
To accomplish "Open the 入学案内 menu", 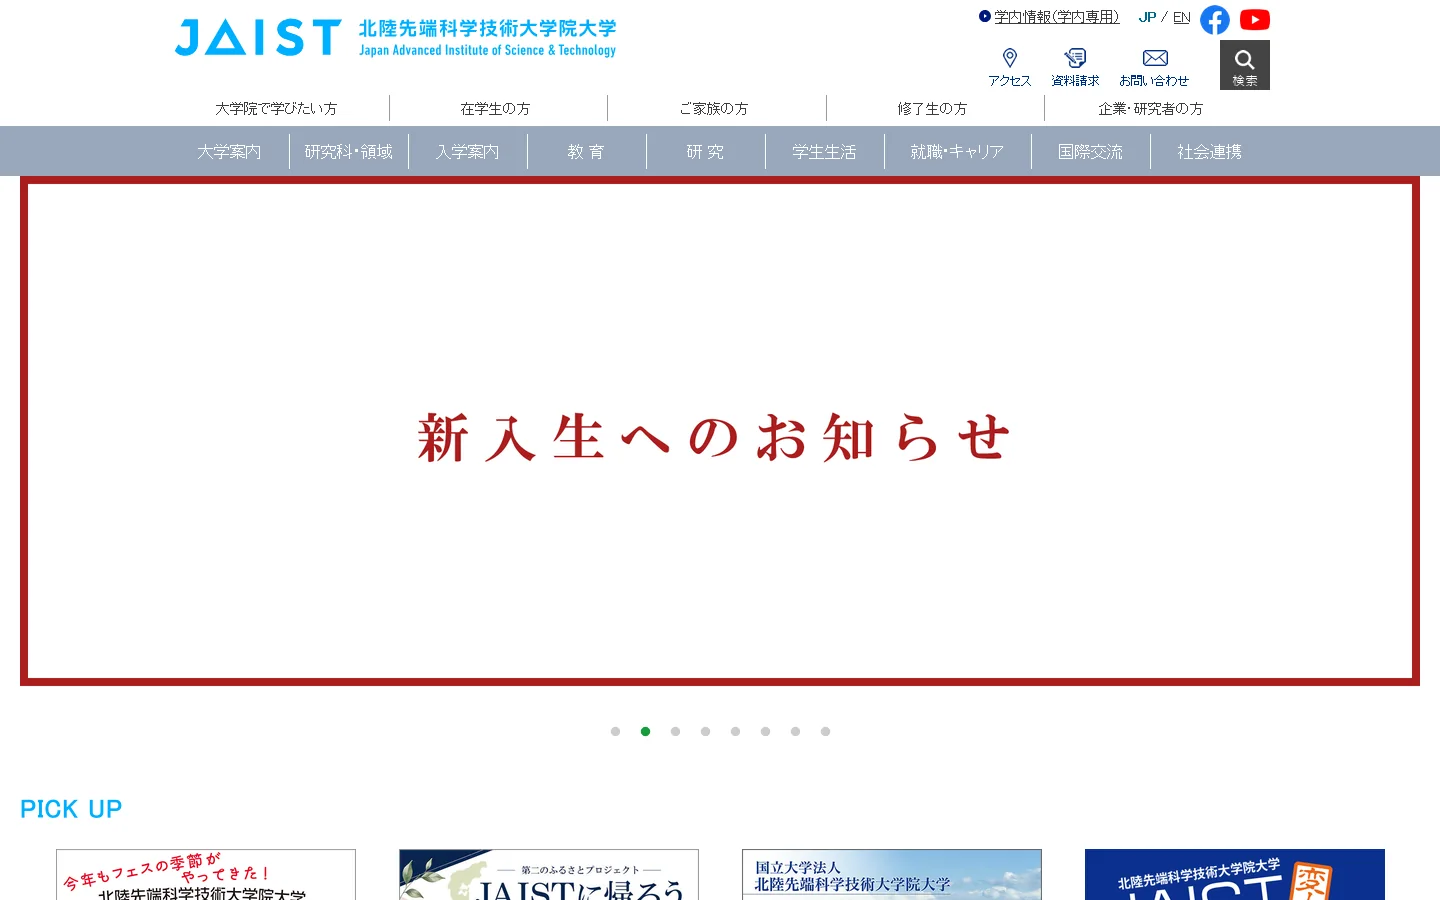I will 468,152.
